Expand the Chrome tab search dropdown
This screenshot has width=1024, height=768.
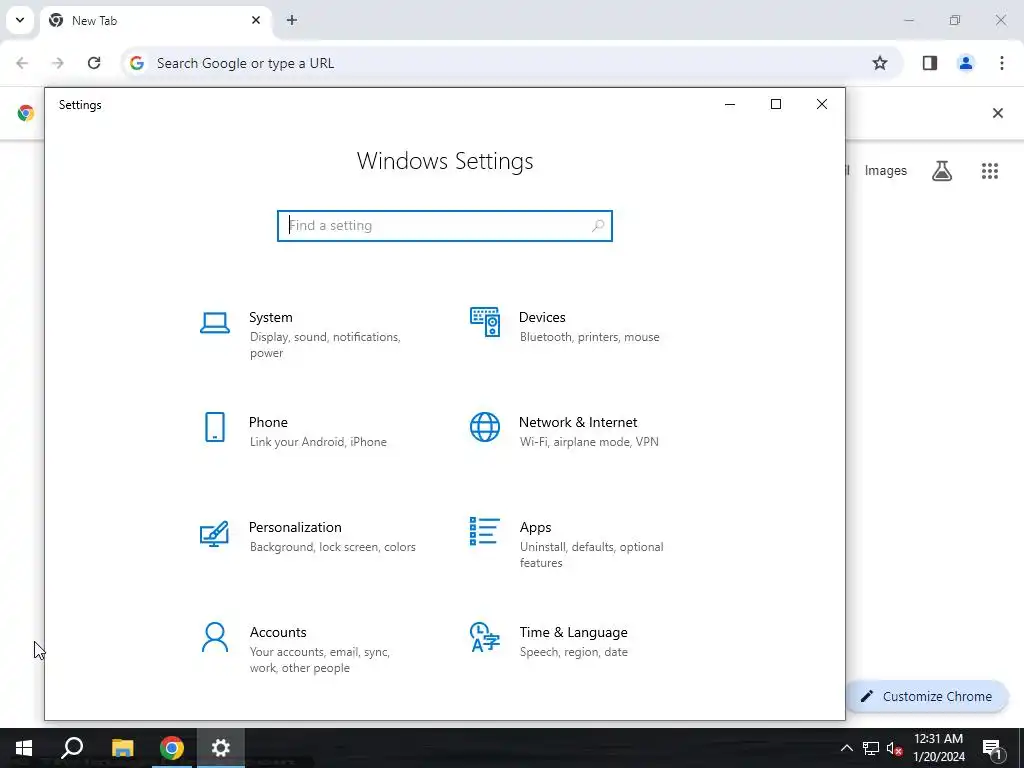point(20,20)
